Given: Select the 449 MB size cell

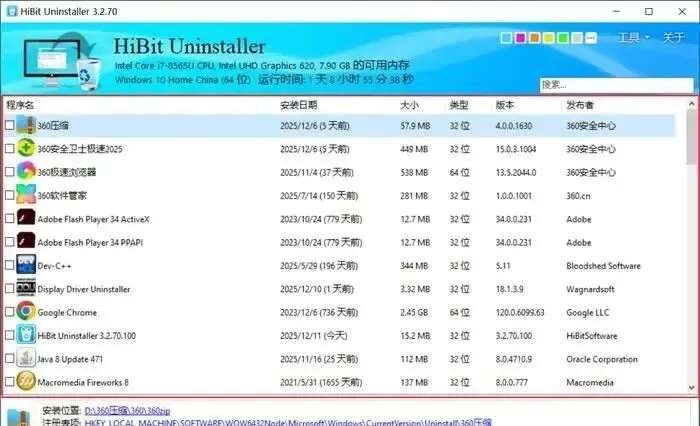Looking at the screenshot, I should 414,149.
